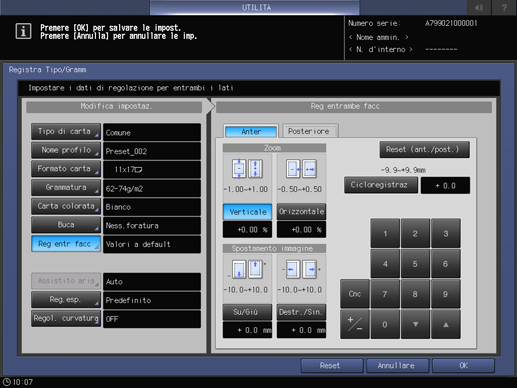Tap keypad digit 0

tap(385, 324)
